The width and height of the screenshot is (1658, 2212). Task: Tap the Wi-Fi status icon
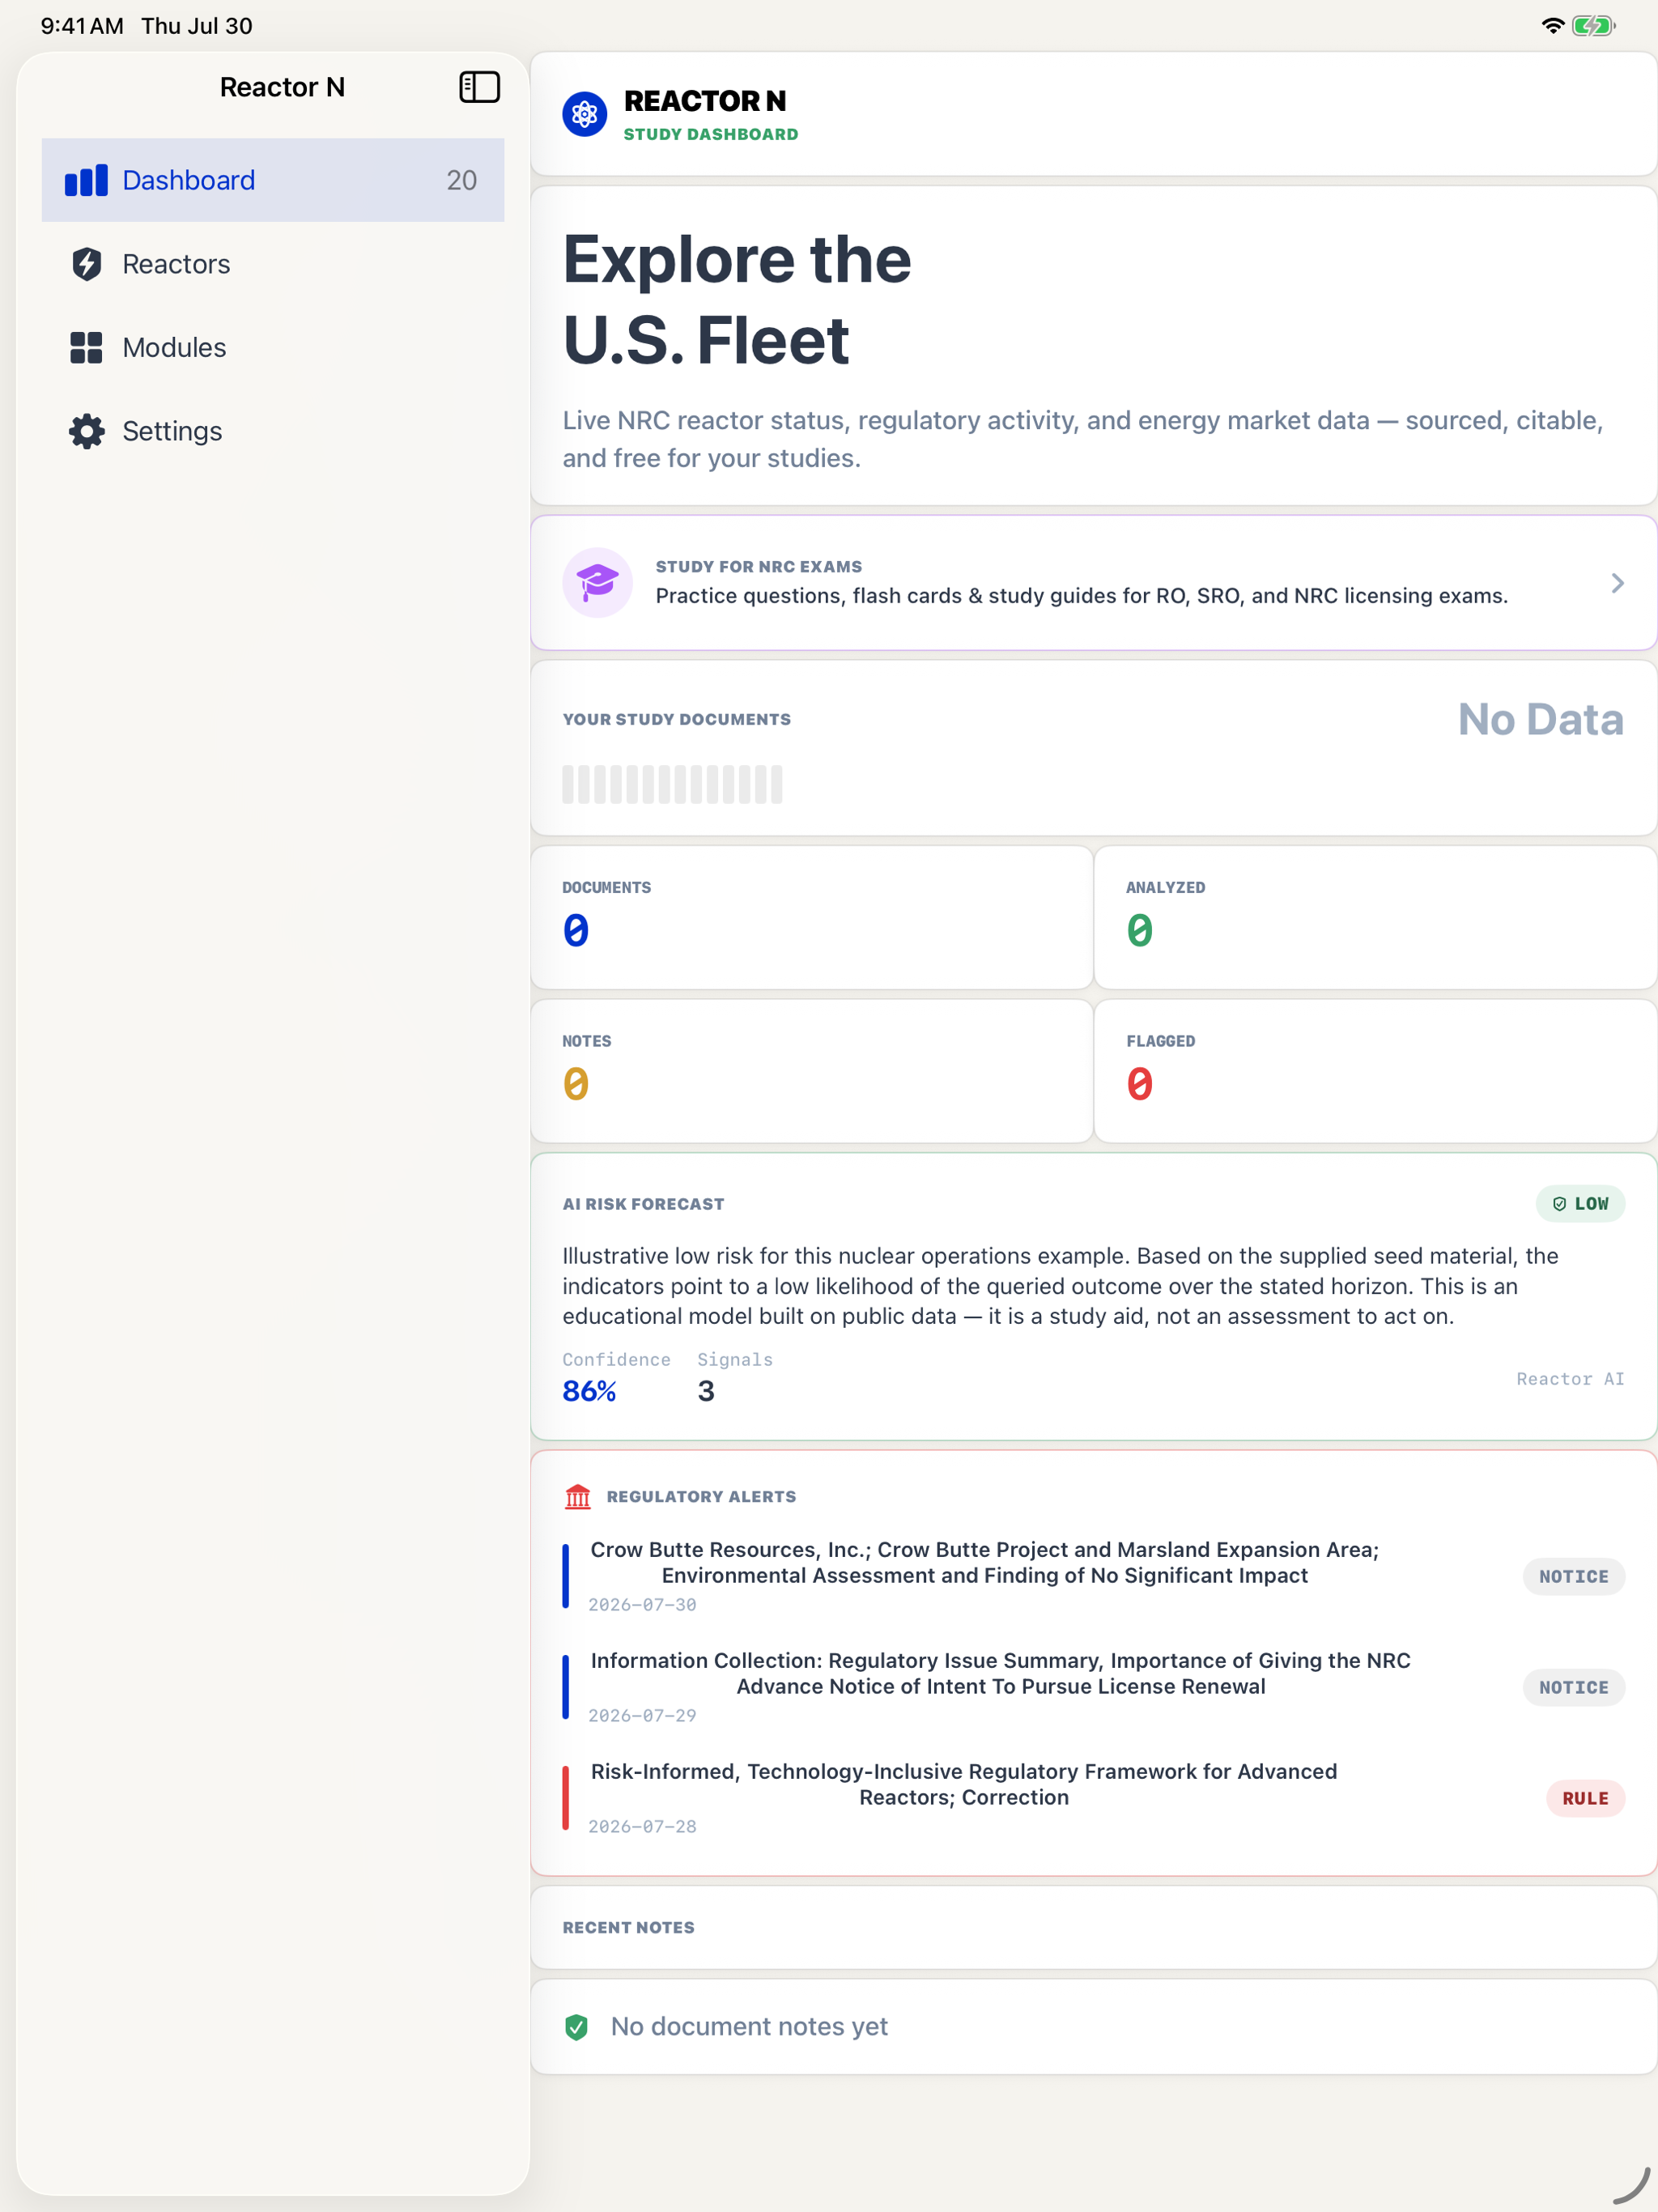[1552, 26]
